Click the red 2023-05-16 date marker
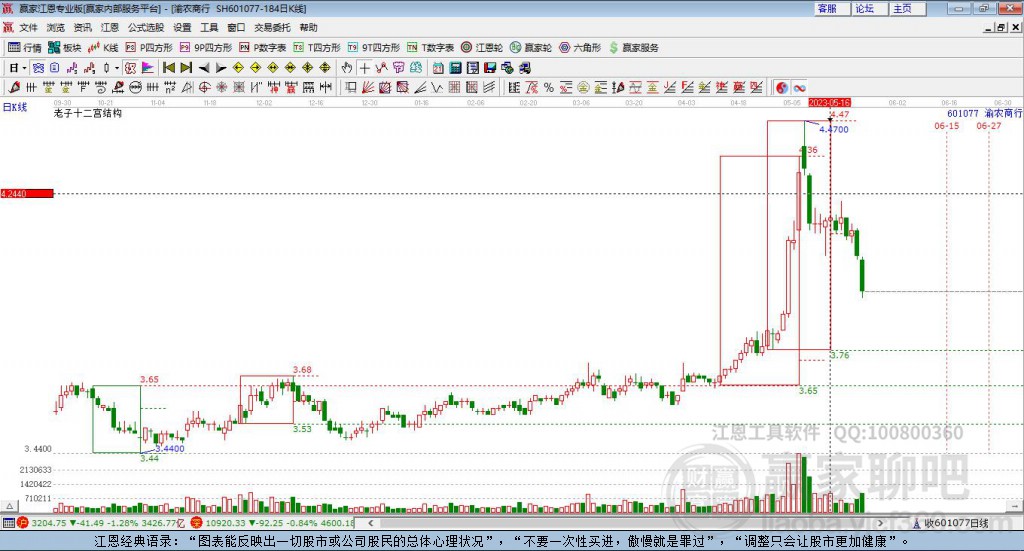The image size is (1024, 551). point(829,102)
